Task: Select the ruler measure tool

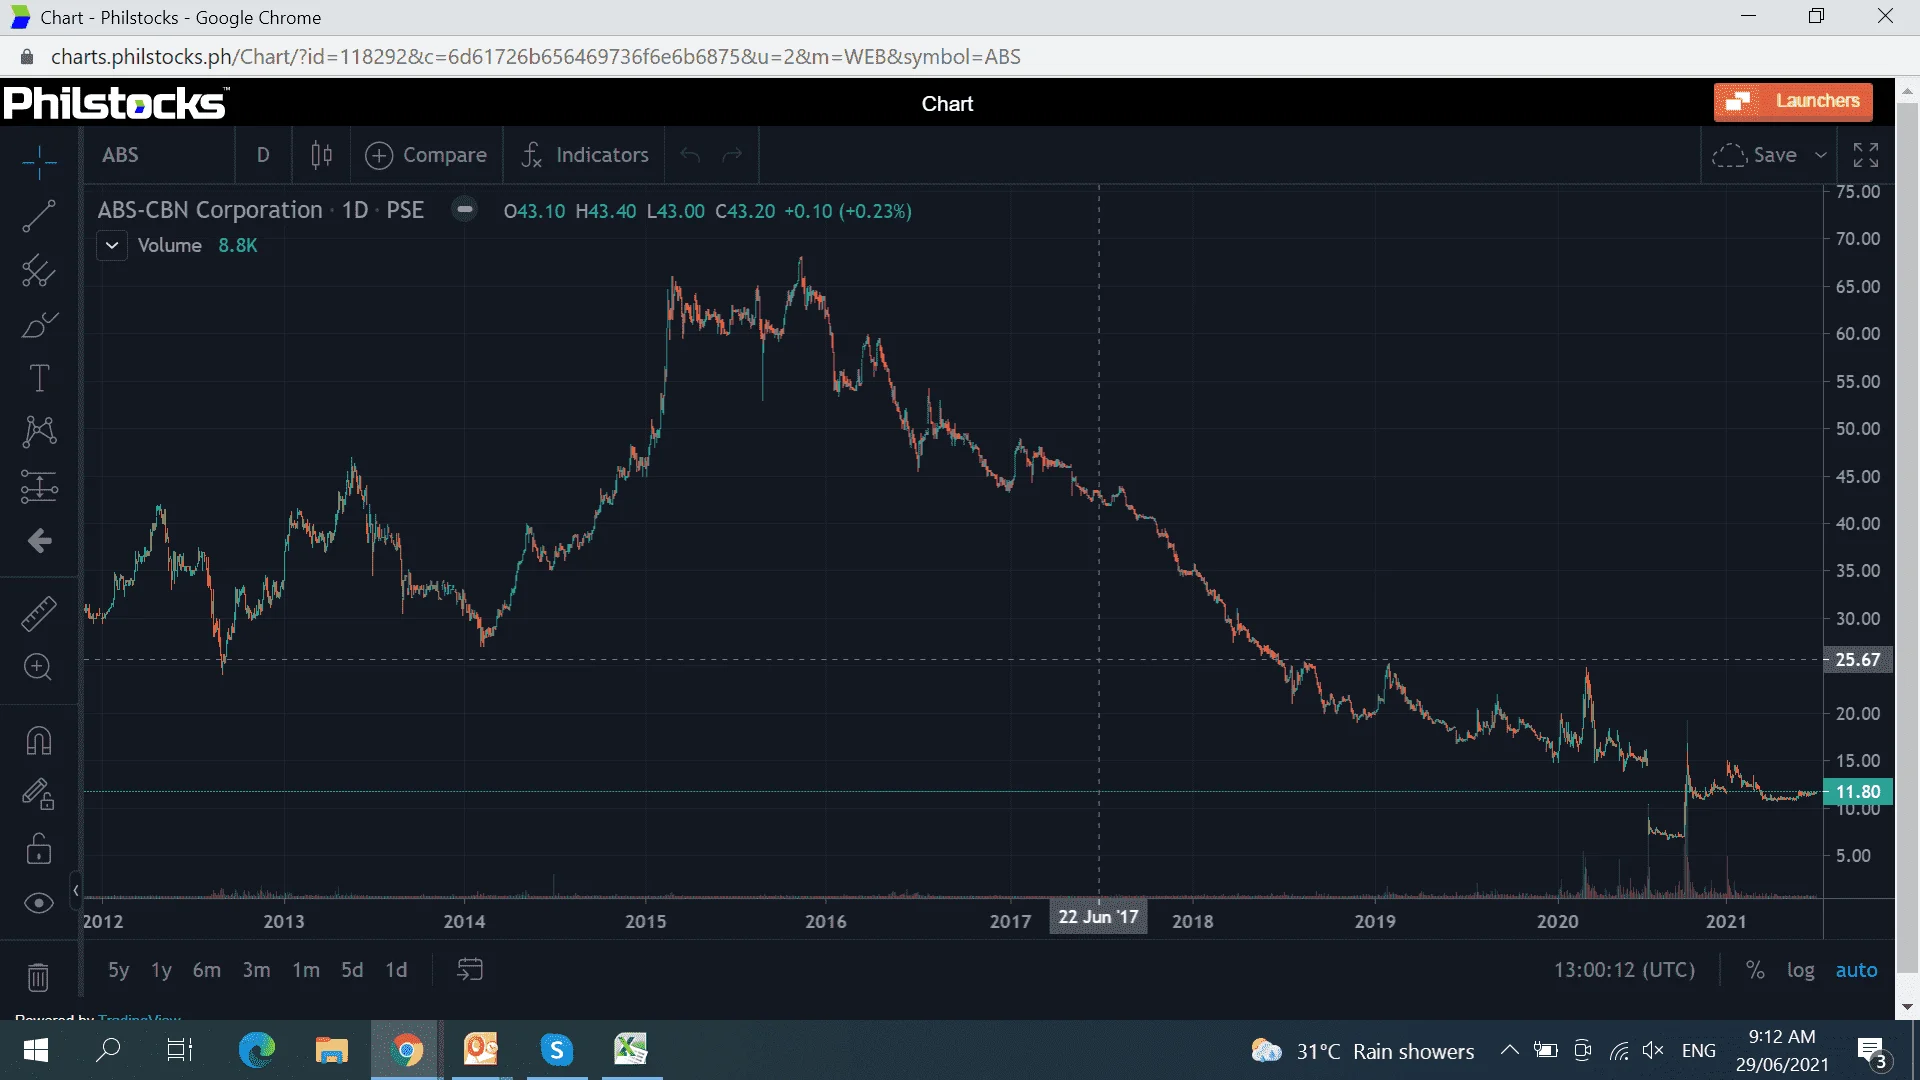Action: tap(39, 613)
